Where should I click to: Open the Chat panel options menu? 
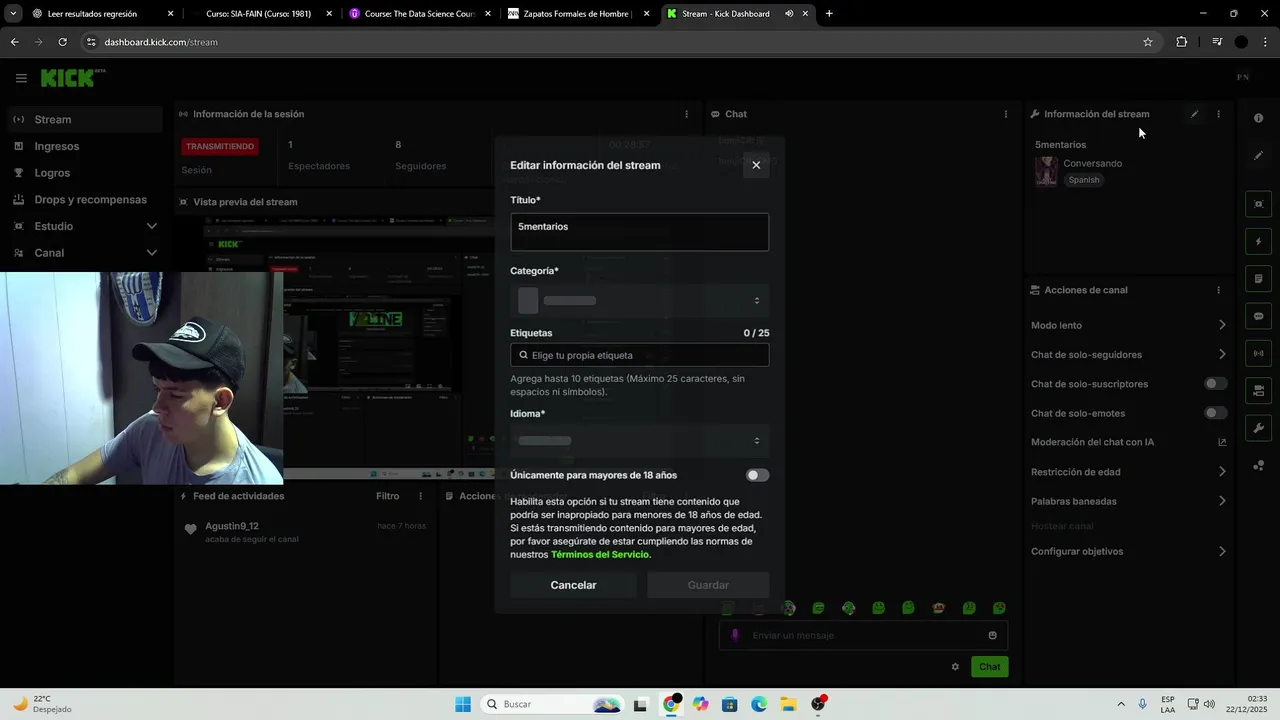1006,114
